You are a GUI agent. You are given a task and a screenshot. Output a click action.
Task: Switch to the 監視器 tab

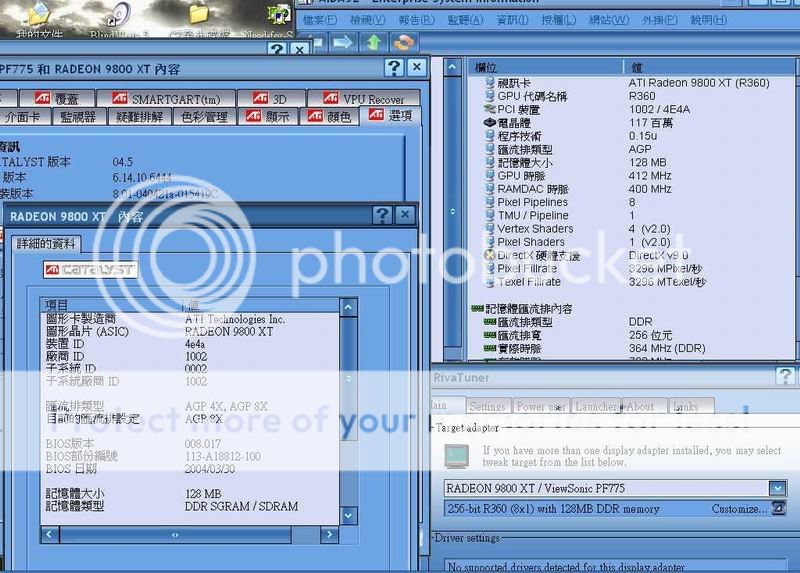pos(78,117)
